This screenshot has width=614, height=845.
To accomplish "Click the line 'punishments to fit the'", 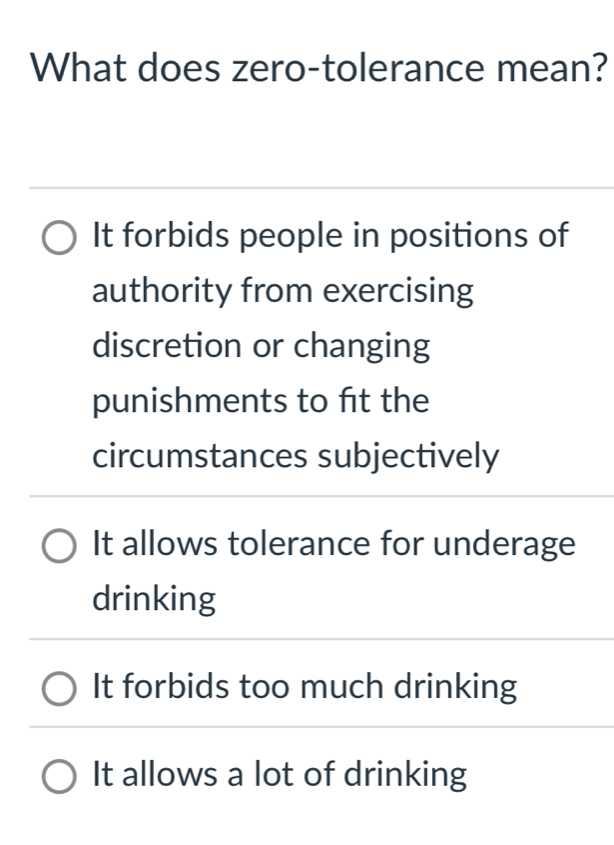I will pyautogui.click(x=260, y=402).
